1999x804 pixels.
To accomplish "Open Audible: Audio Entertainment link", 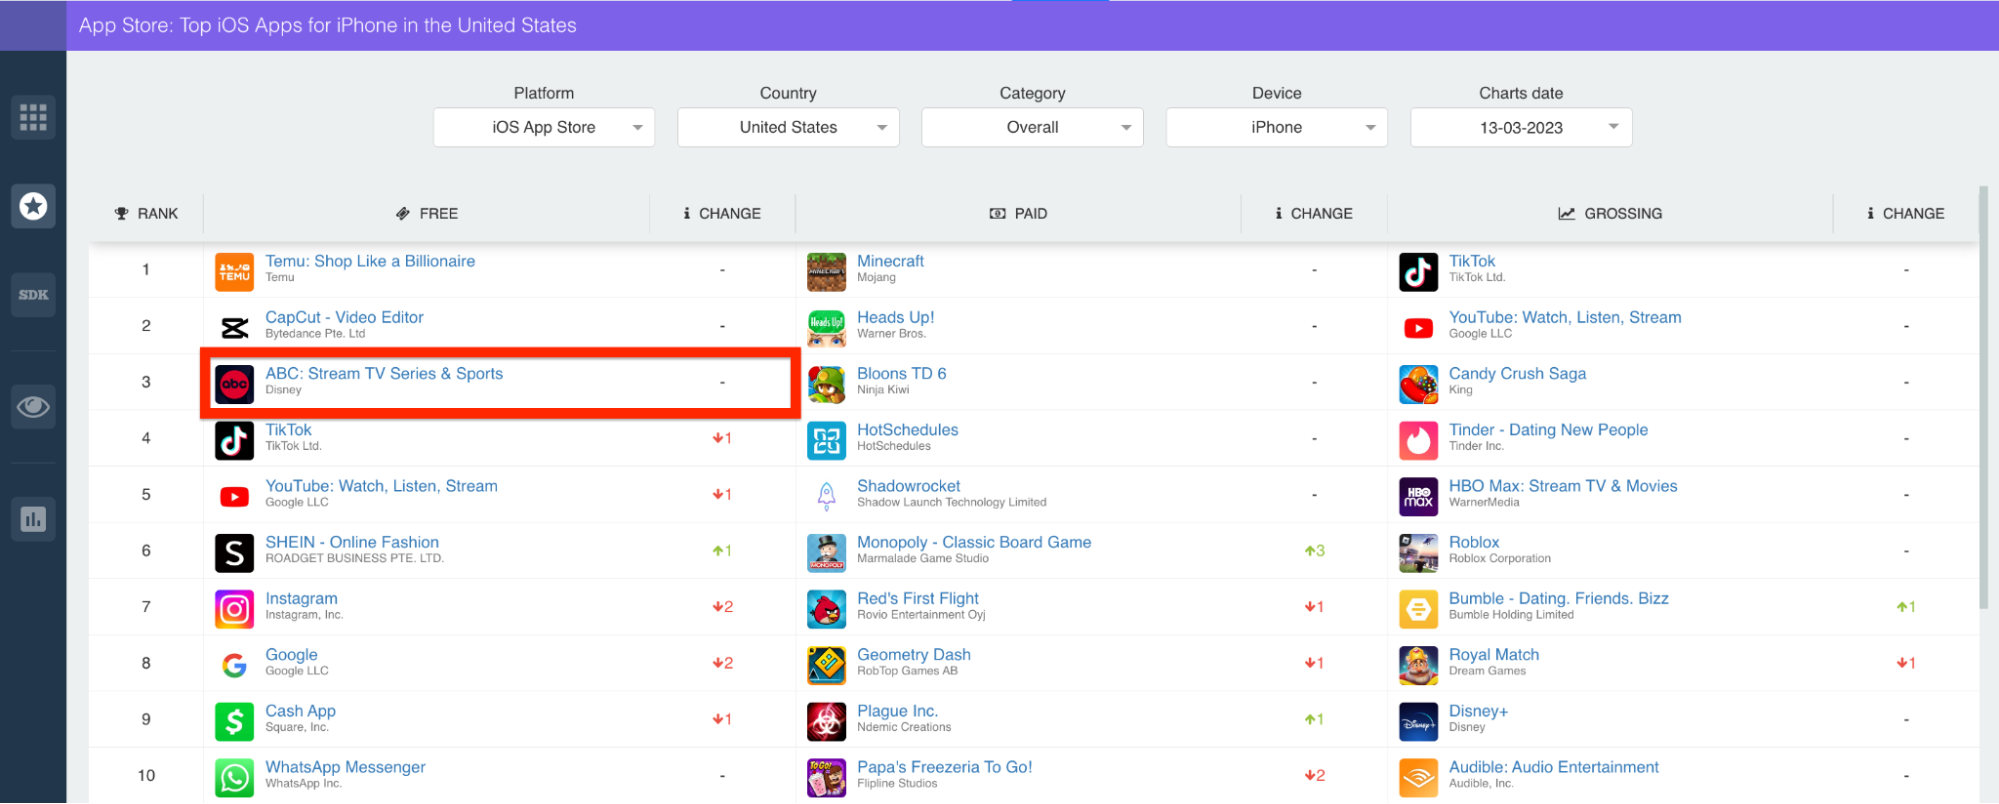I will point(1553,767).
